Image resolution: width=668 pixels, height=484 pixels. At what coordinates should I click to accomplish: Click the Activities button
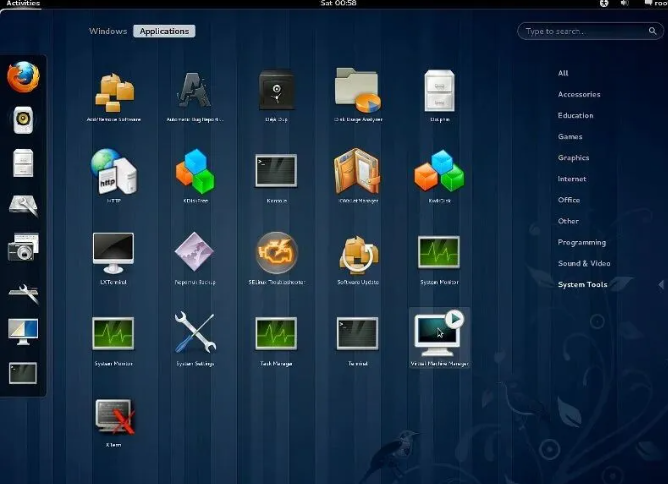[x=22, y=4]
